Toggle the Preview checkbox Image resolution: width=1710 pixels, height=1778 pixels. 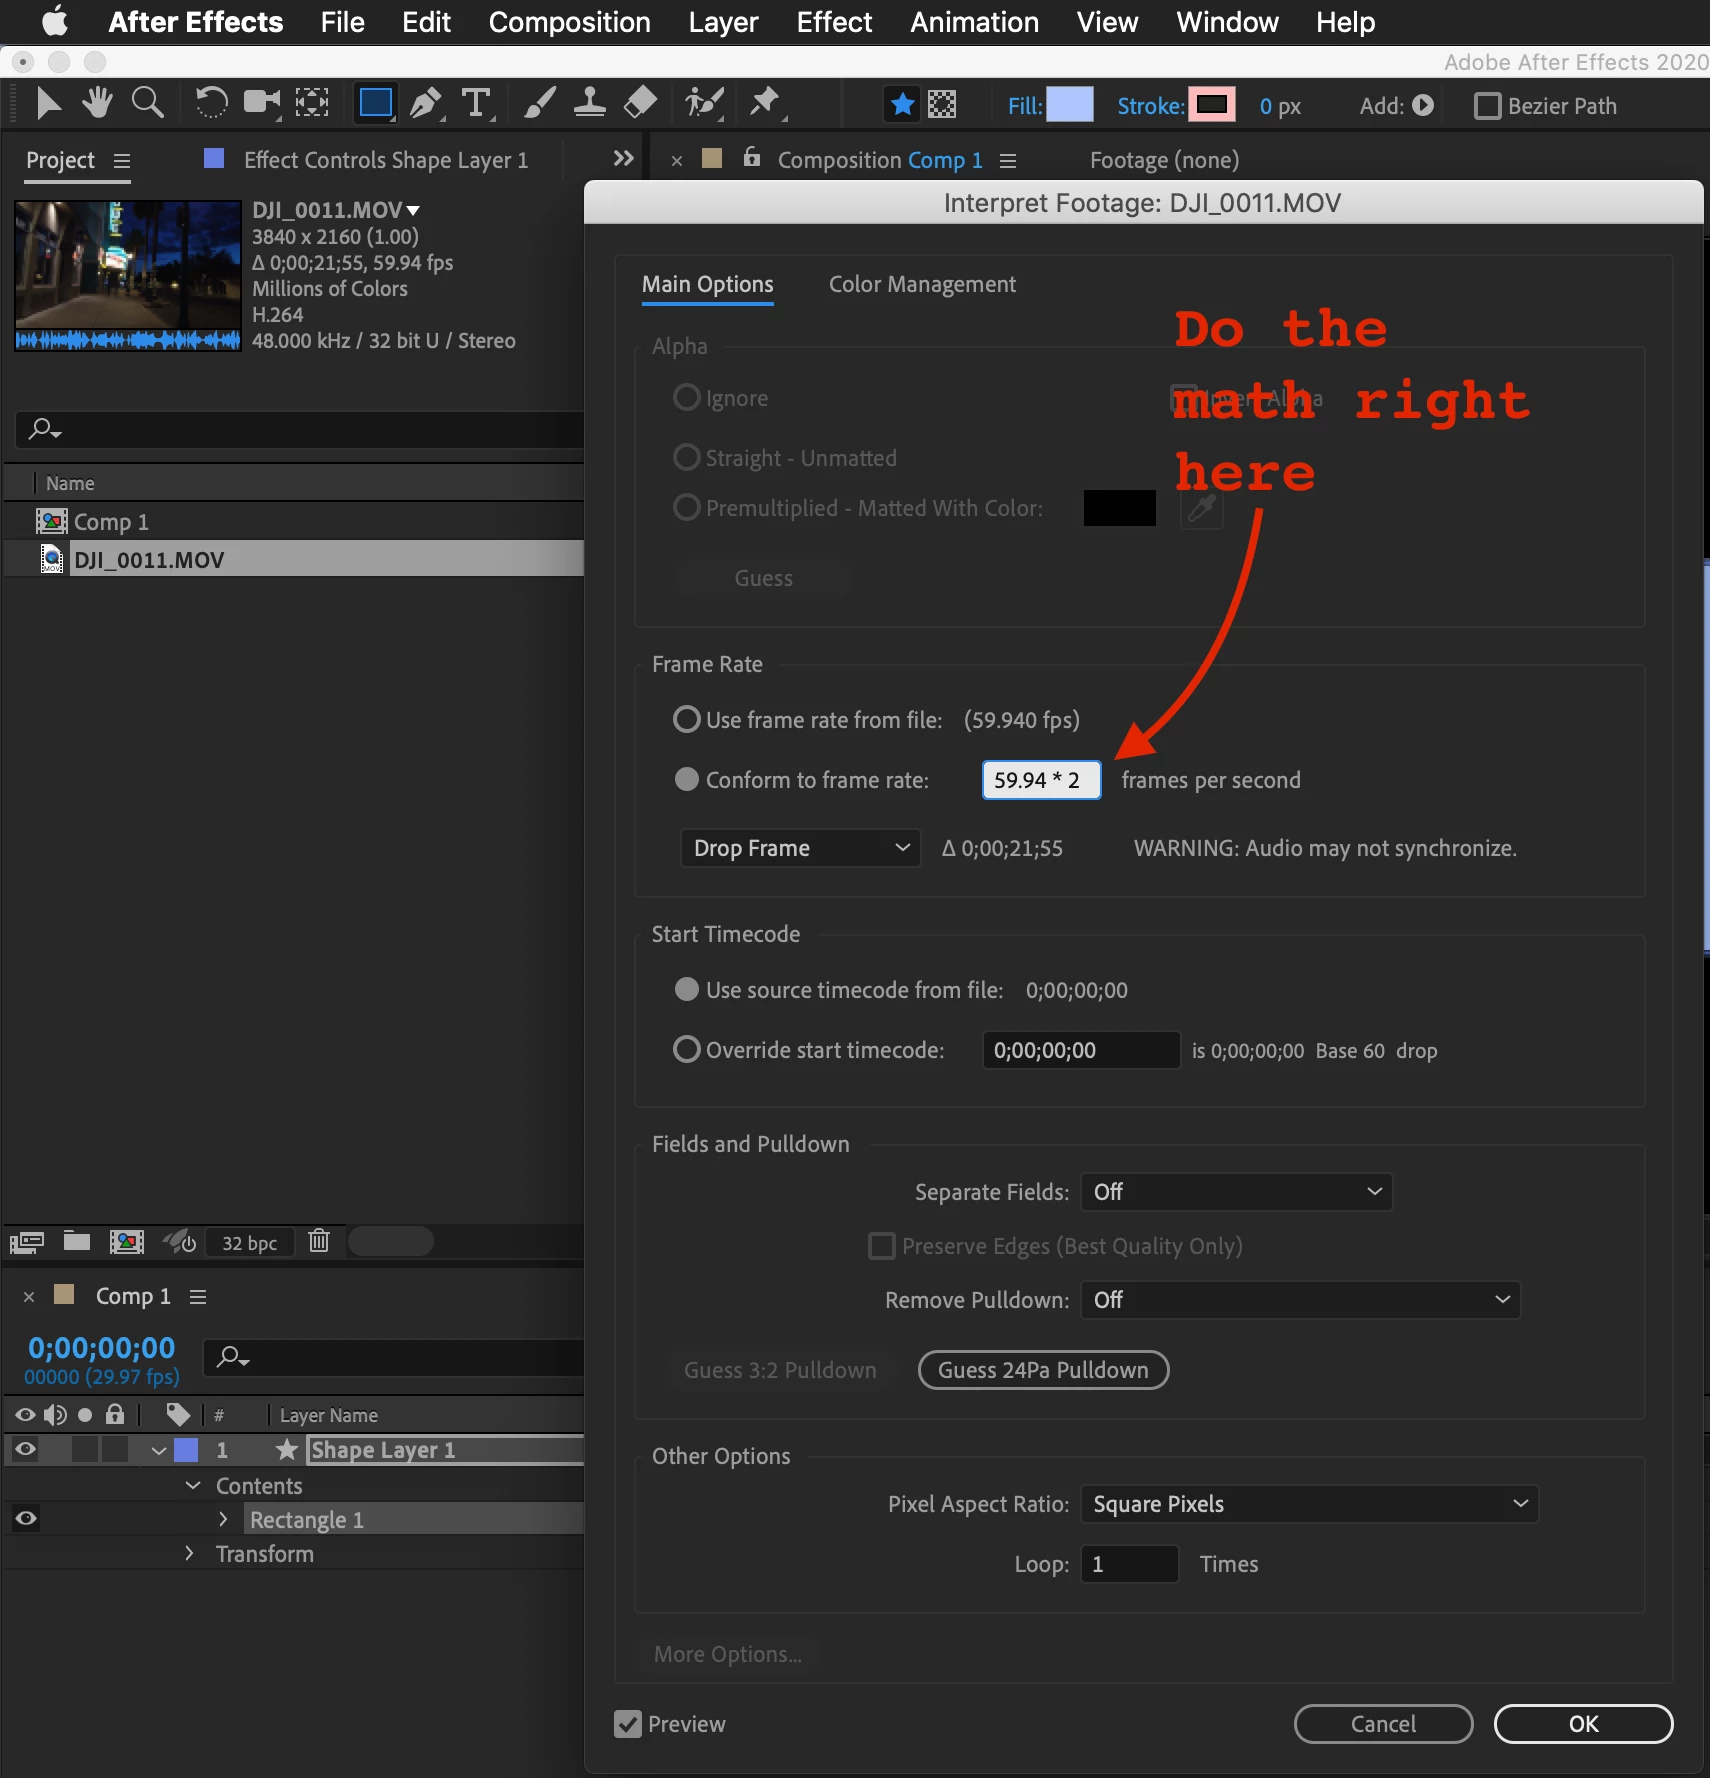pyautogui.click(x=628, y=1724)
